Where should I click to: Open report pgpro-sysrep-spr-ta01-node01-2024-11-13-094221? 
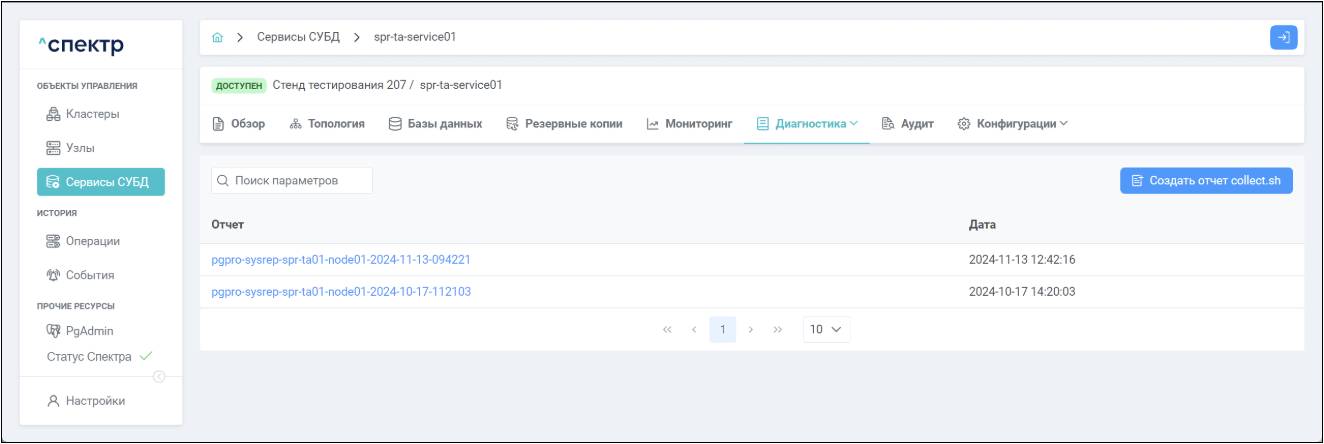(x=341, y=260)
